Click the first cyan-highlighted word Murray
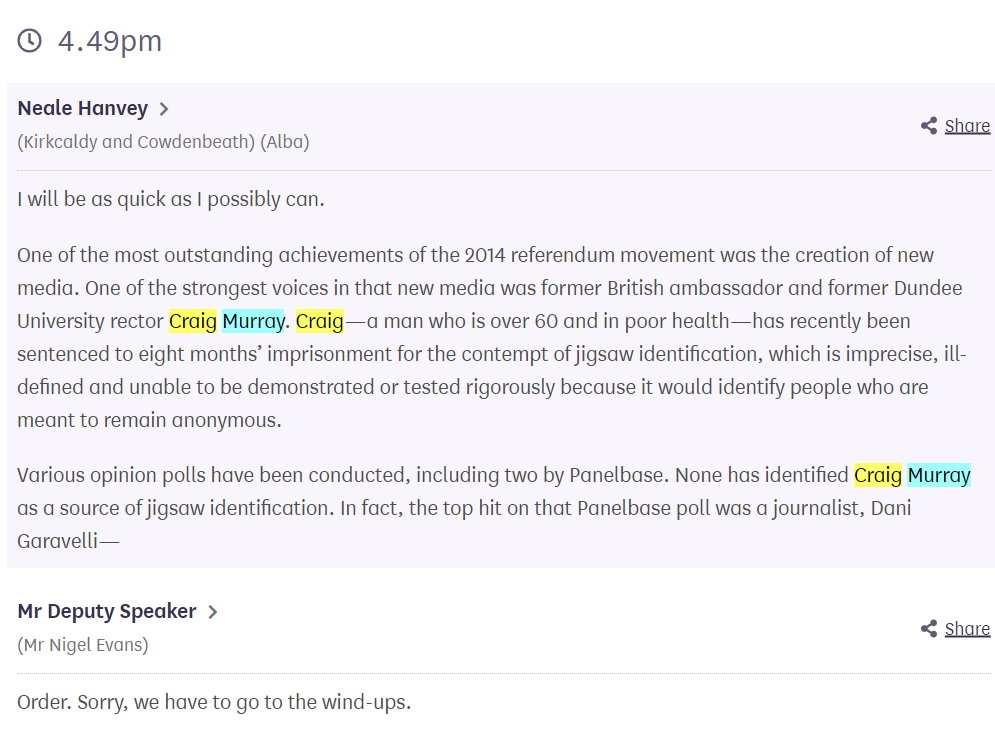995x733 pixels. click(x=253, y=321)
